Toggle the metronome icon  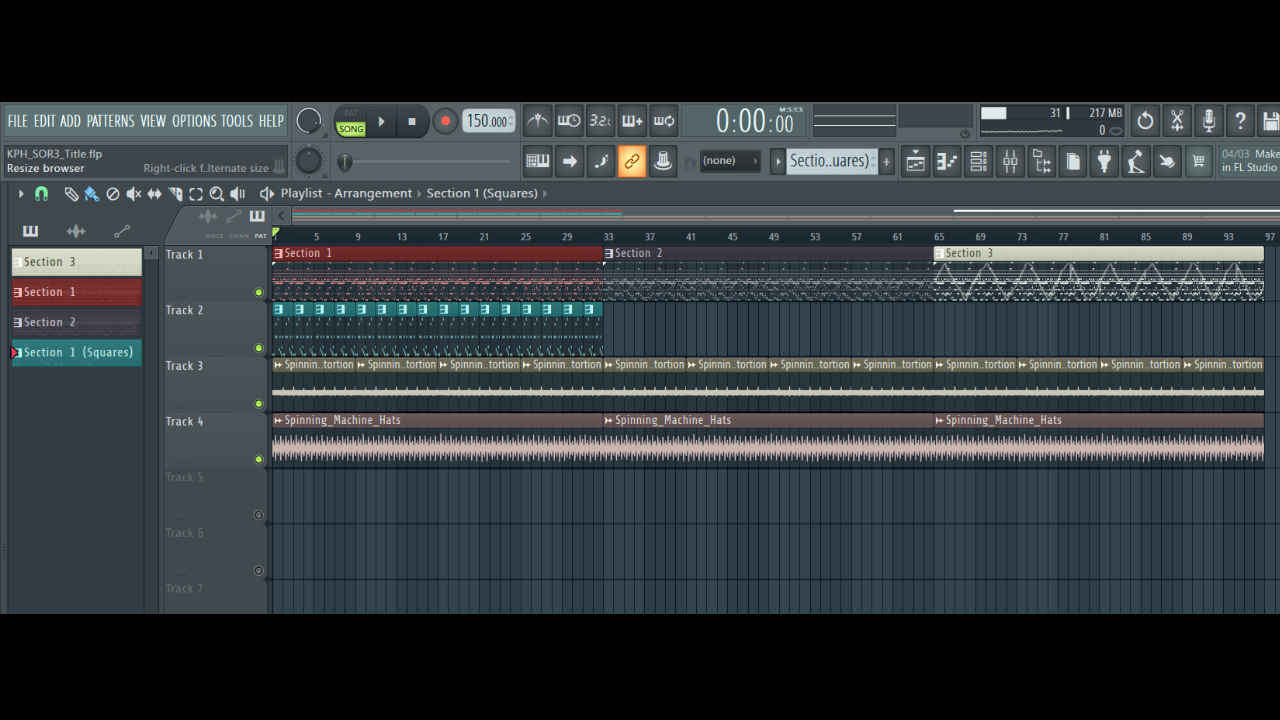click(538, 121)
